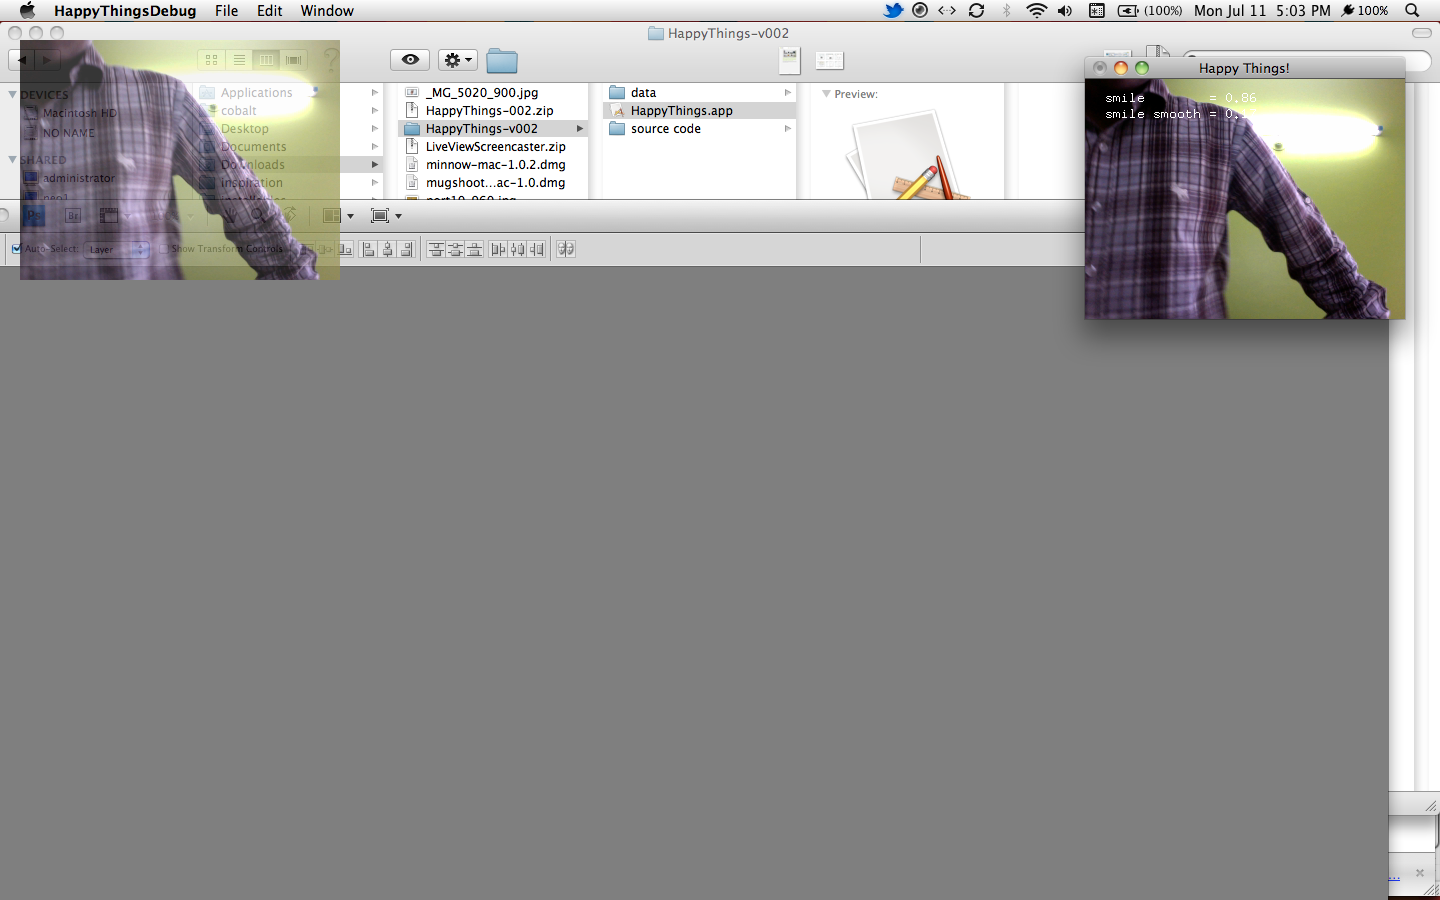Select the data folder
Screen dimensions: 1440x900
coord(700,93)
